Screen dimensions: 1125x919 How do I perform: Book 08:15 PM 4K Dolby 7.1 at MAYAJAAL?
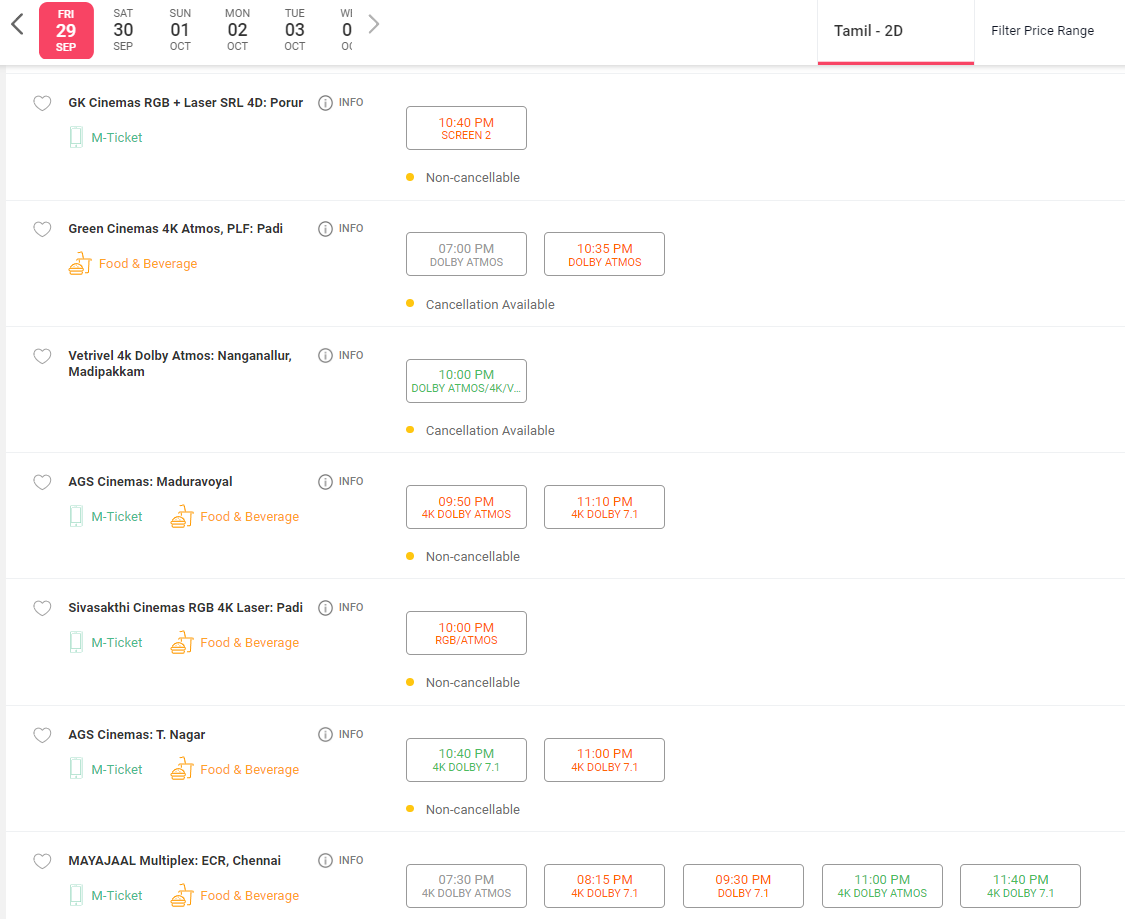605,886
